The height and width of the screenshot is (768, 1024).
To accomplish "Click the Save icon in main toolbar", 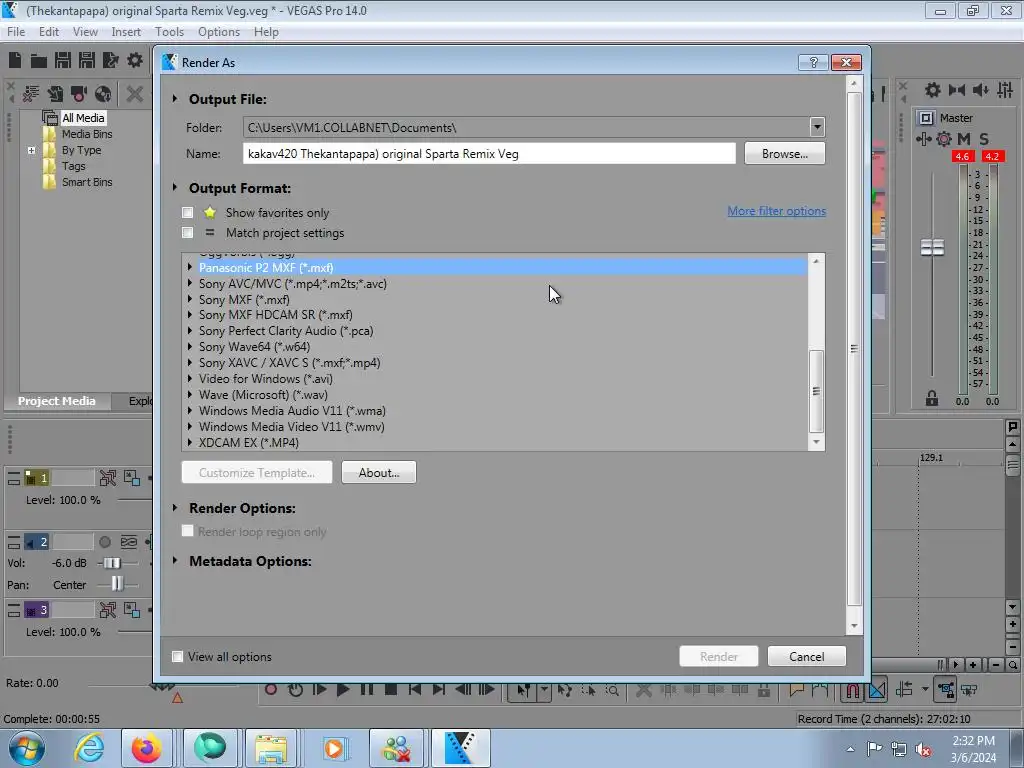I will click(63, 61).
